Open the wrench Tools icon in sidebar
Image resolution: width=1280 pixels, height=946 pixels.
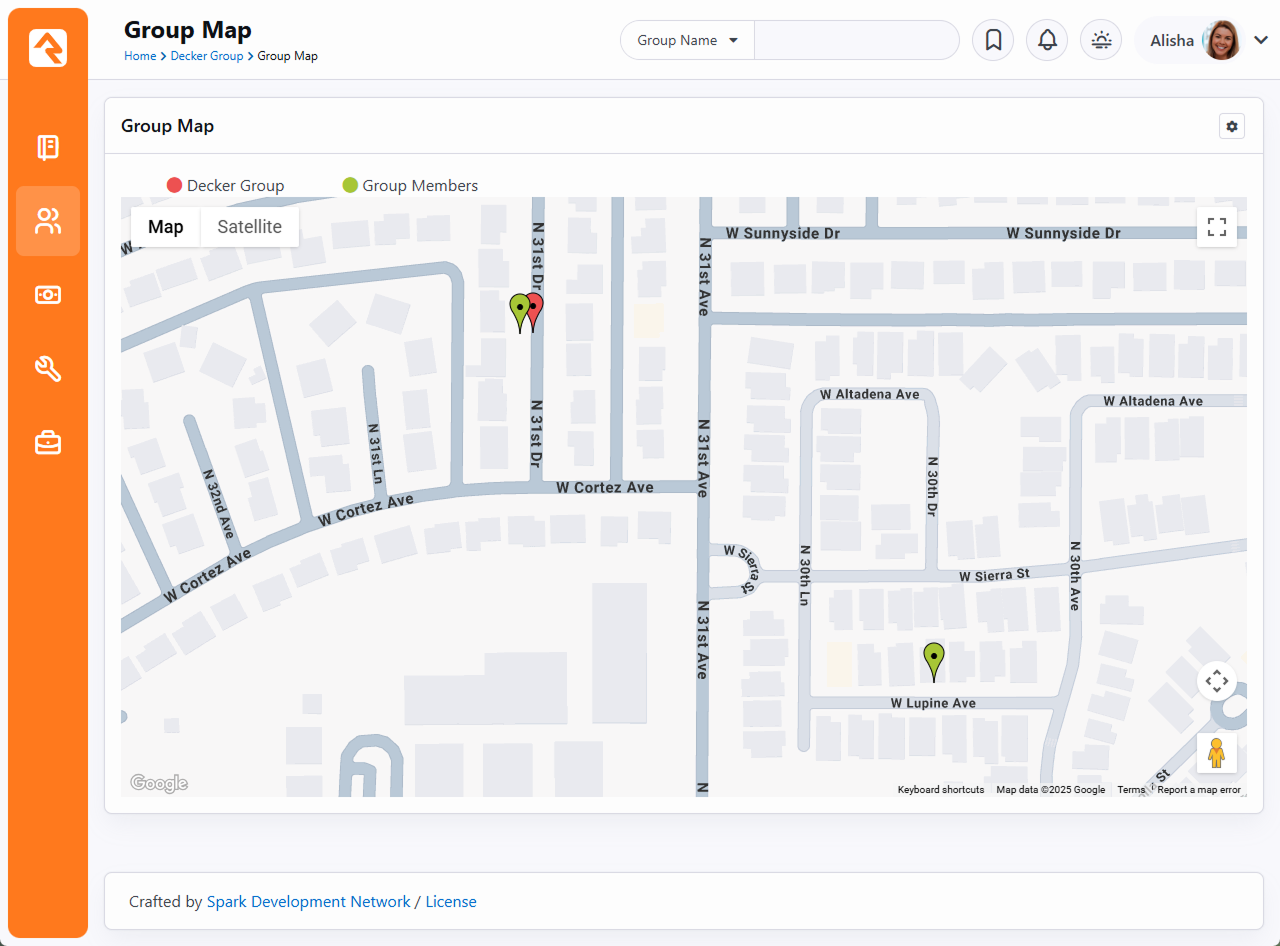[48, 369]
